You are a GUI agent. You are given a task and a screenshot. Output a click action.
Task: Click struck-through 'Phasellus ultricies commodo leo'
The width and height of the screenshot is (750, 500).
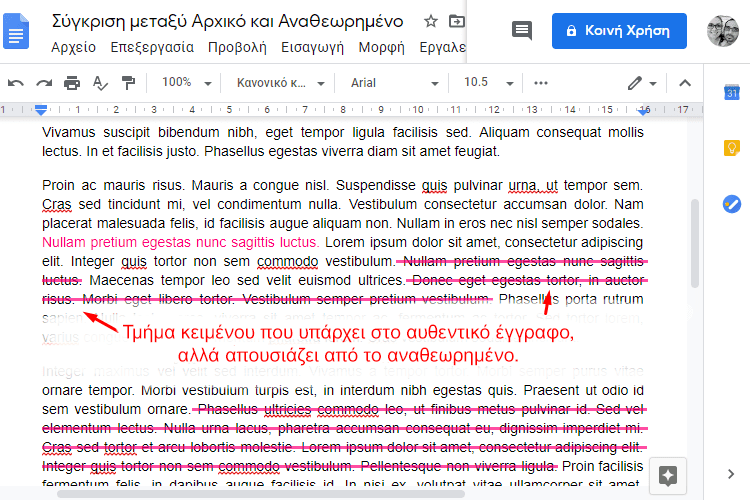click(301, 410)
